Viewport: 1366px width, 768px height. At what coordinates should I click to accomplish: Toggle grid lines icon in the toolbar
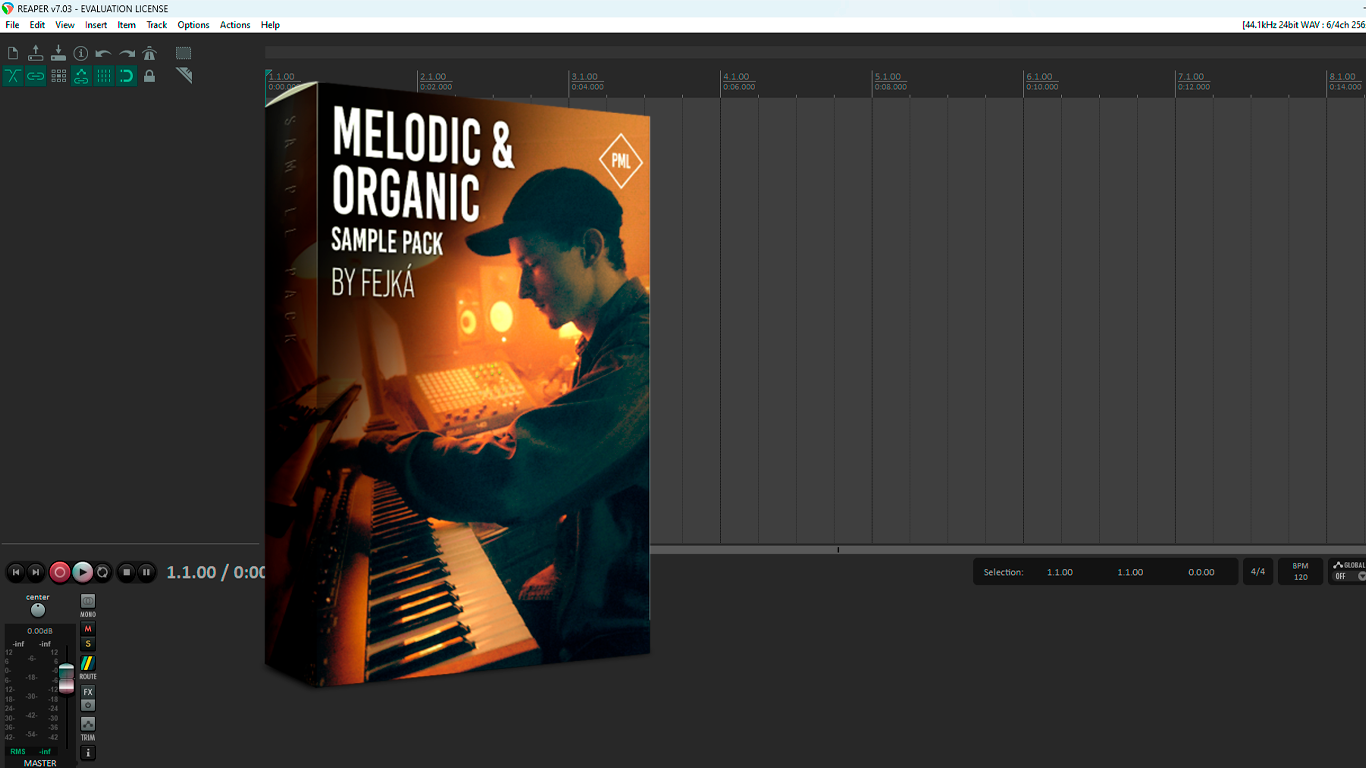tap(104, 76)
